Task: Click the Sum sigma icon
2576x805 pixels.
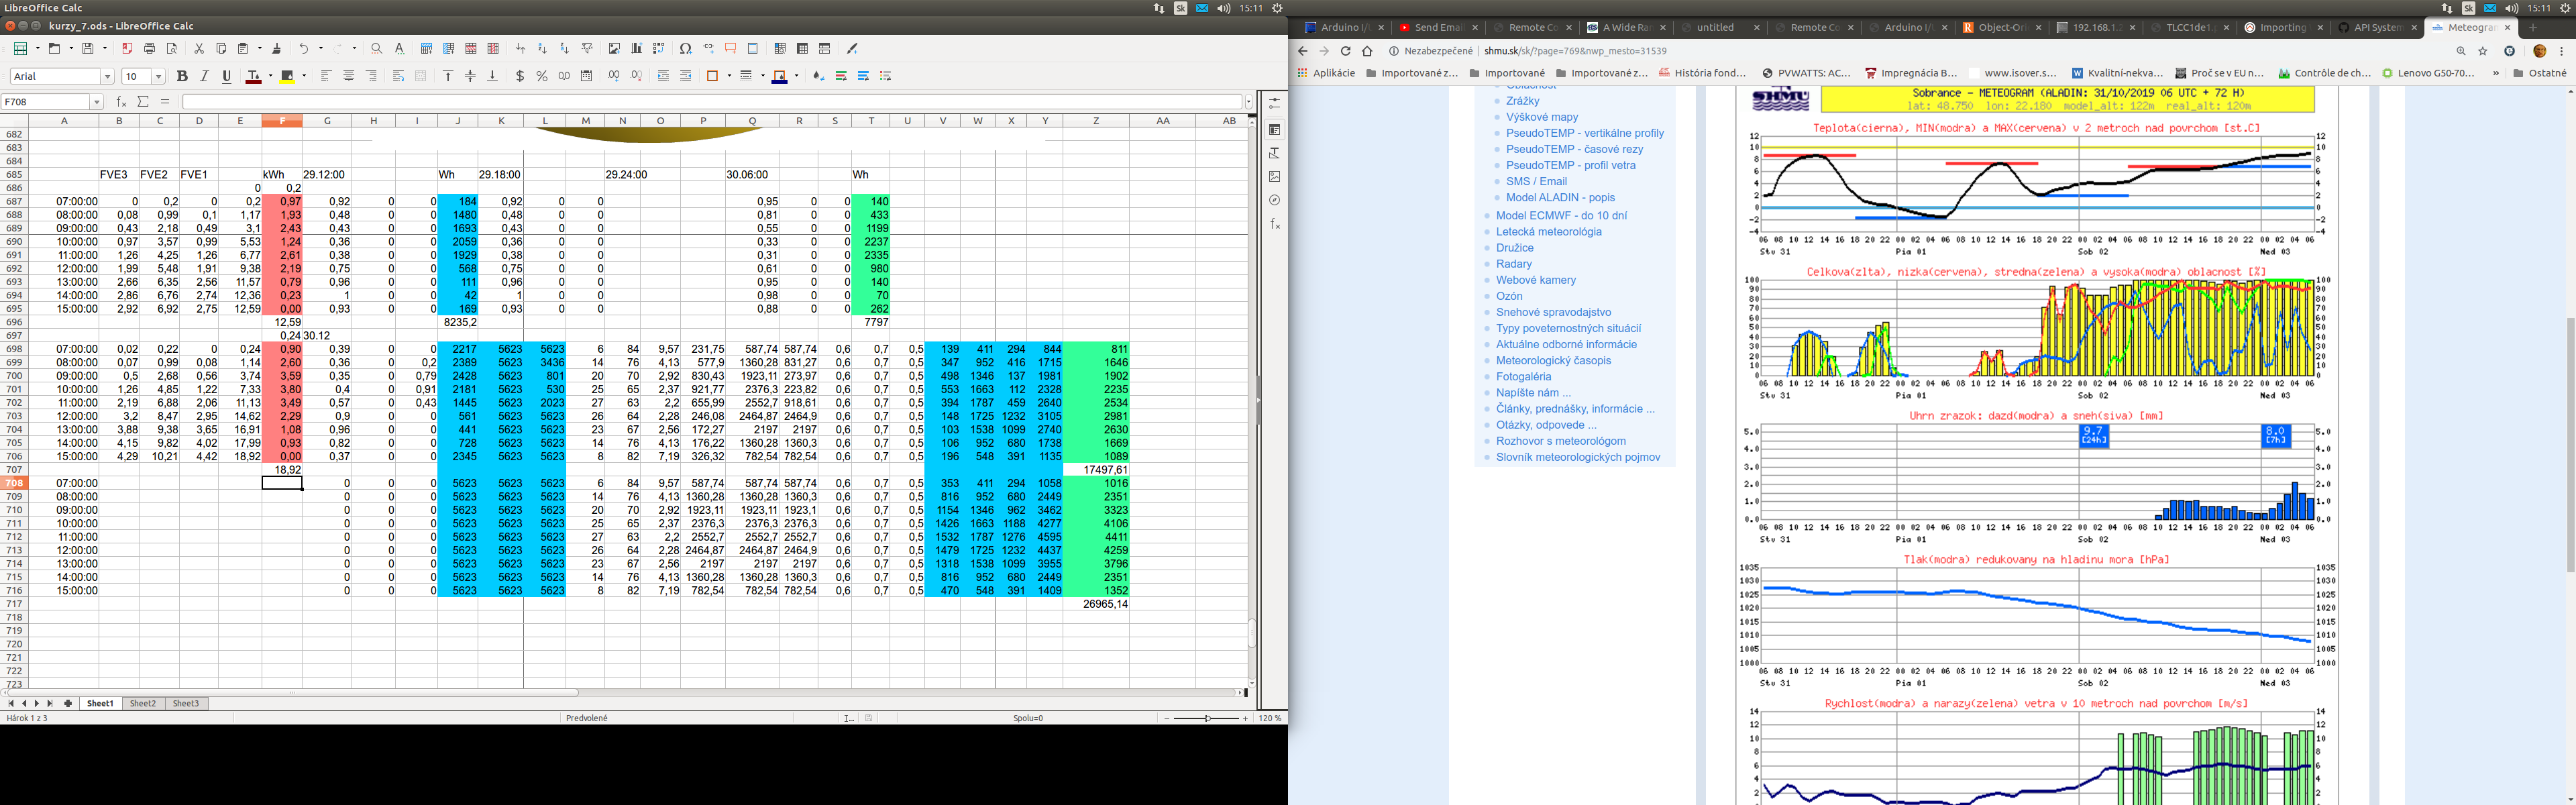Action: pos(143,102)
